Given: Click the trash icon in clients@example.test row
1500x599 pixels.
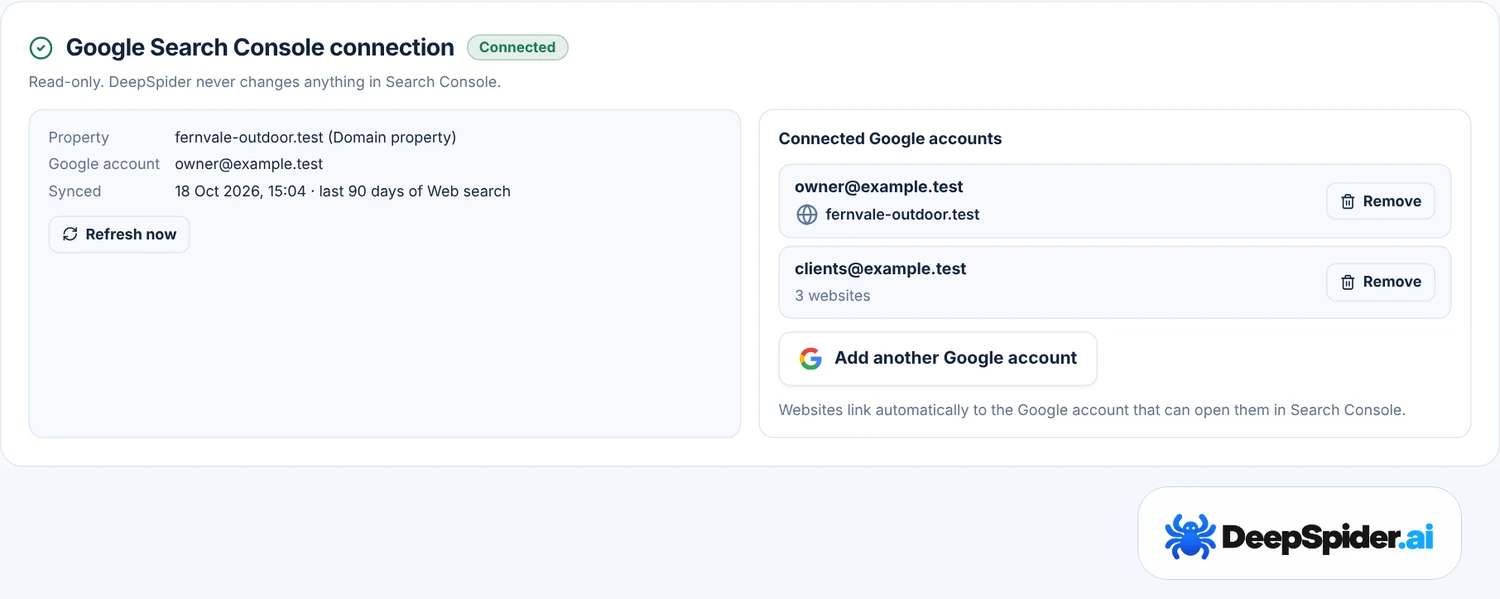Looking at the screenshot, I should [x=1348, y=282].
